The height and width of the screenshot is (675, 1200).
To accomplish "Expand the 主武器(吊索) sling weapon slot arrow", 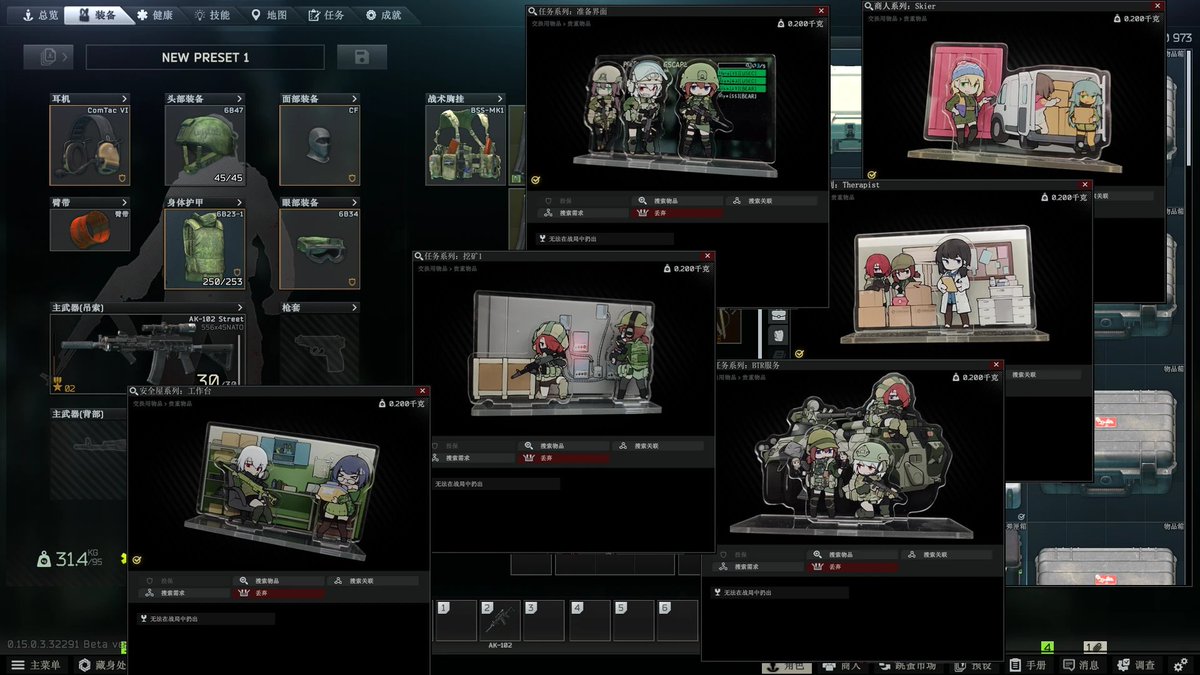I will (240, 307).
